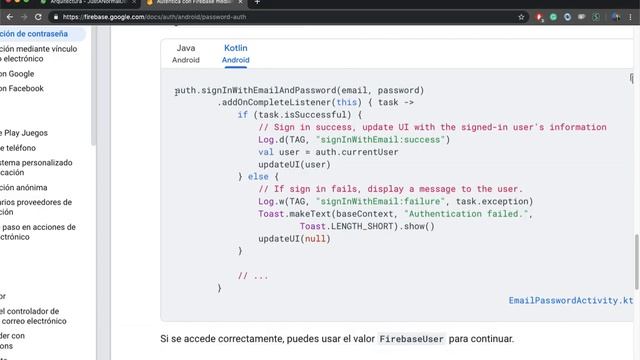
Task: Click the '.addOnCompleteListener(this)' code line
Action: click(x=316, y=102)
